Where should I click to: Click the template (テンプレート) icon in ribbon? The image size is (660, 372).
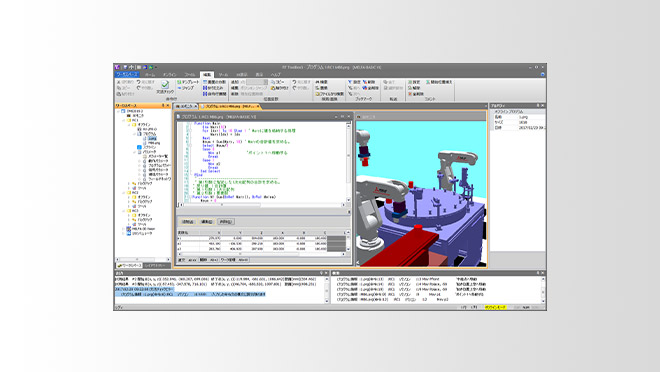pyautogui.click(x=179, y=82)
